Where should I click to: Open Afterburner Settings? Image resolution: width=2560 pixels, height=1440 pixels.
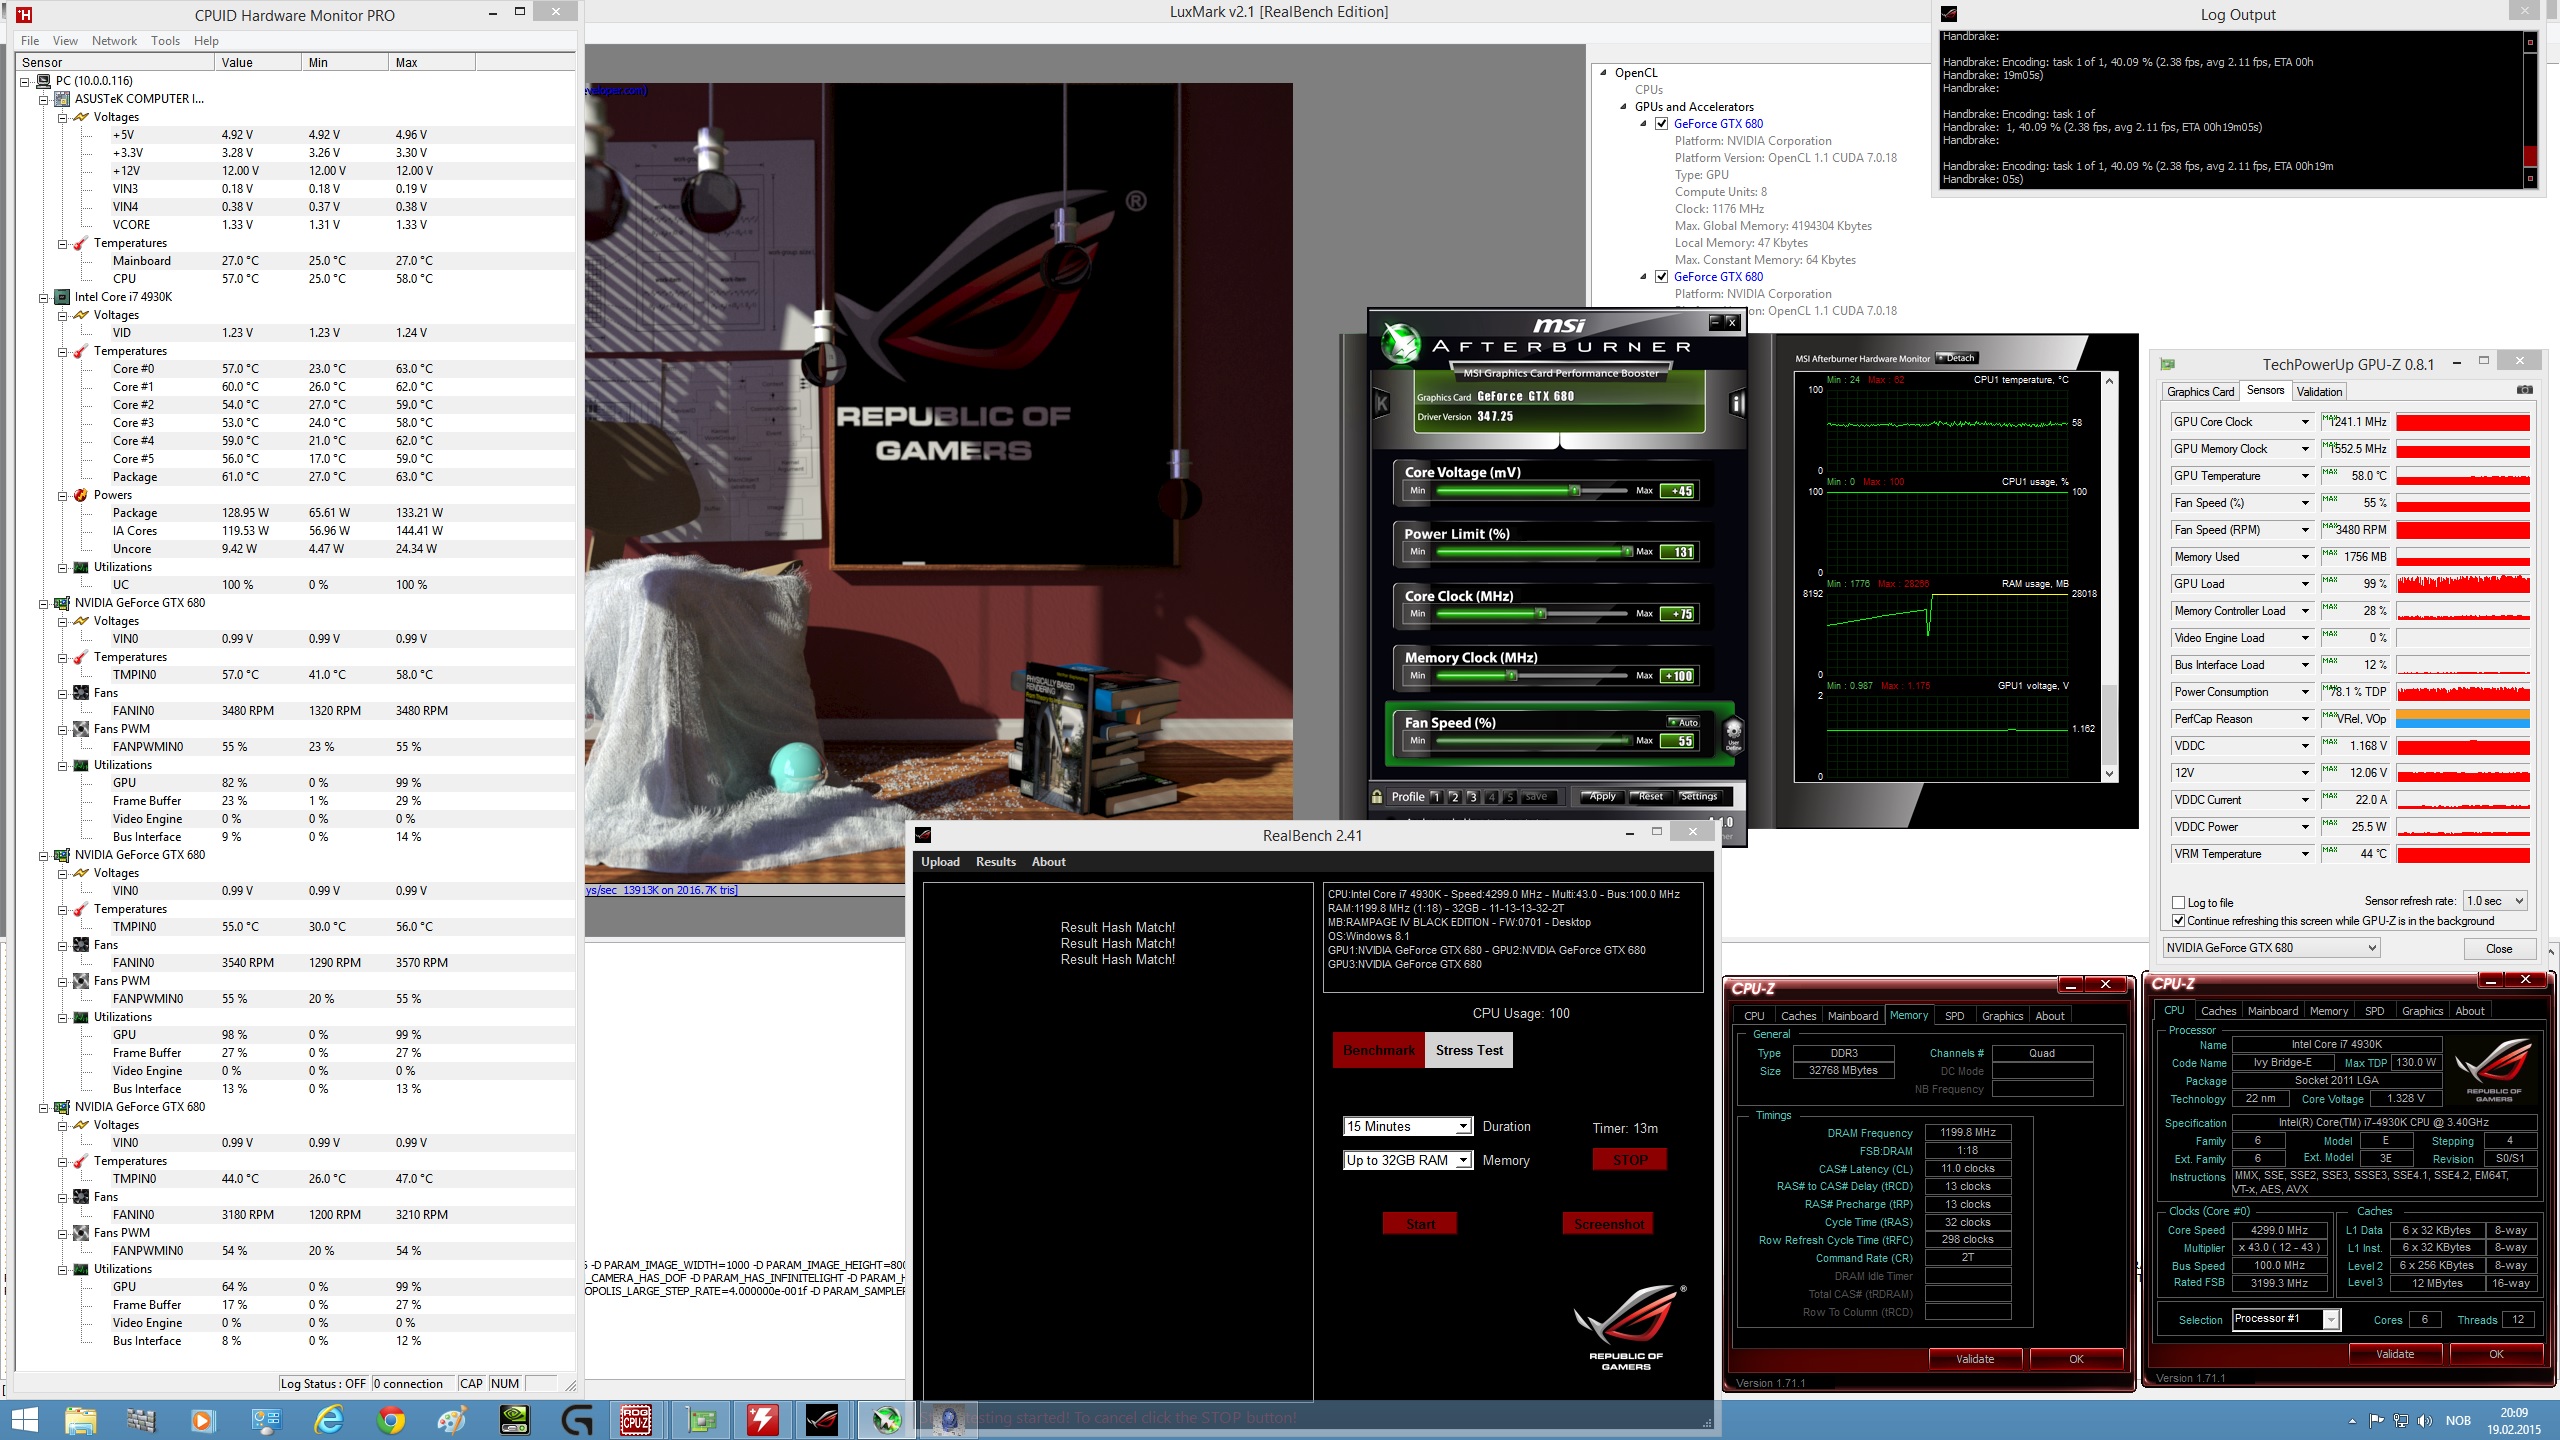(x=1698, y=797)
